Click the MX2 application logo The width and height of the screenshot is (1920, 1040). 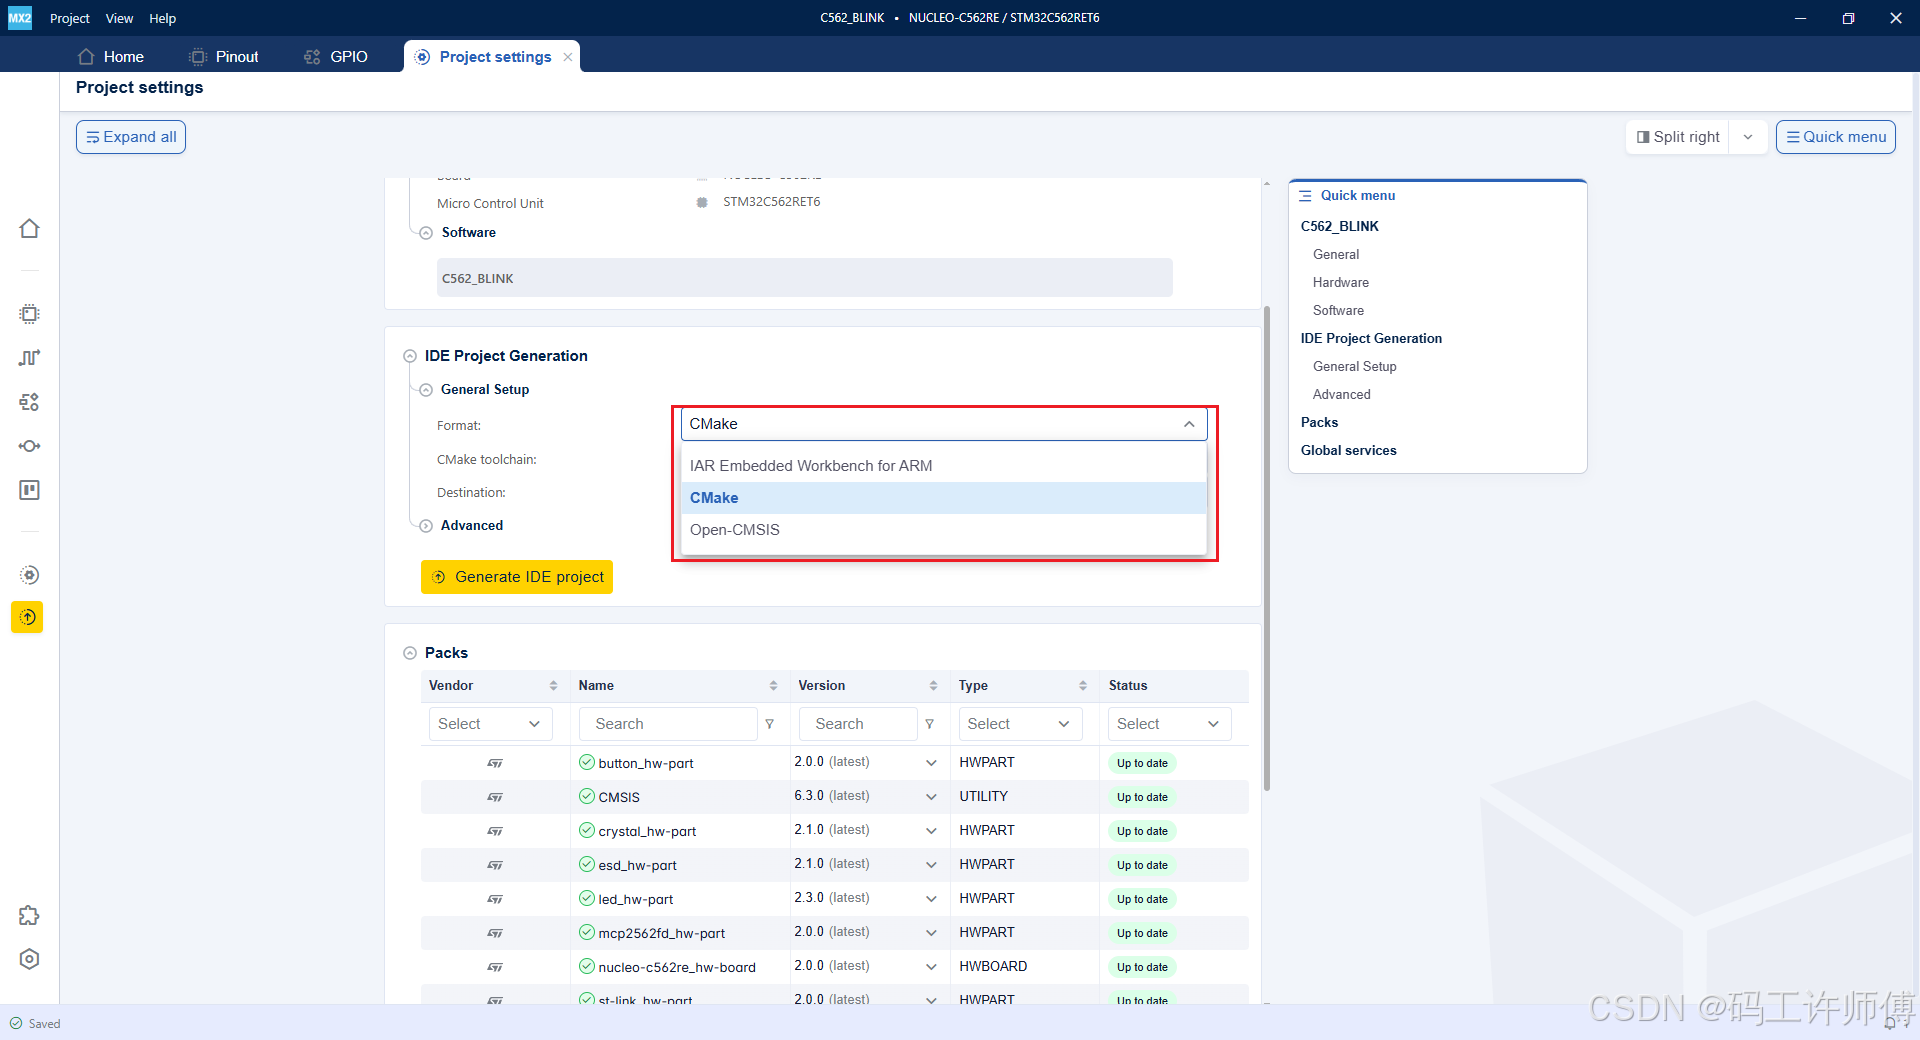(20, 18)
